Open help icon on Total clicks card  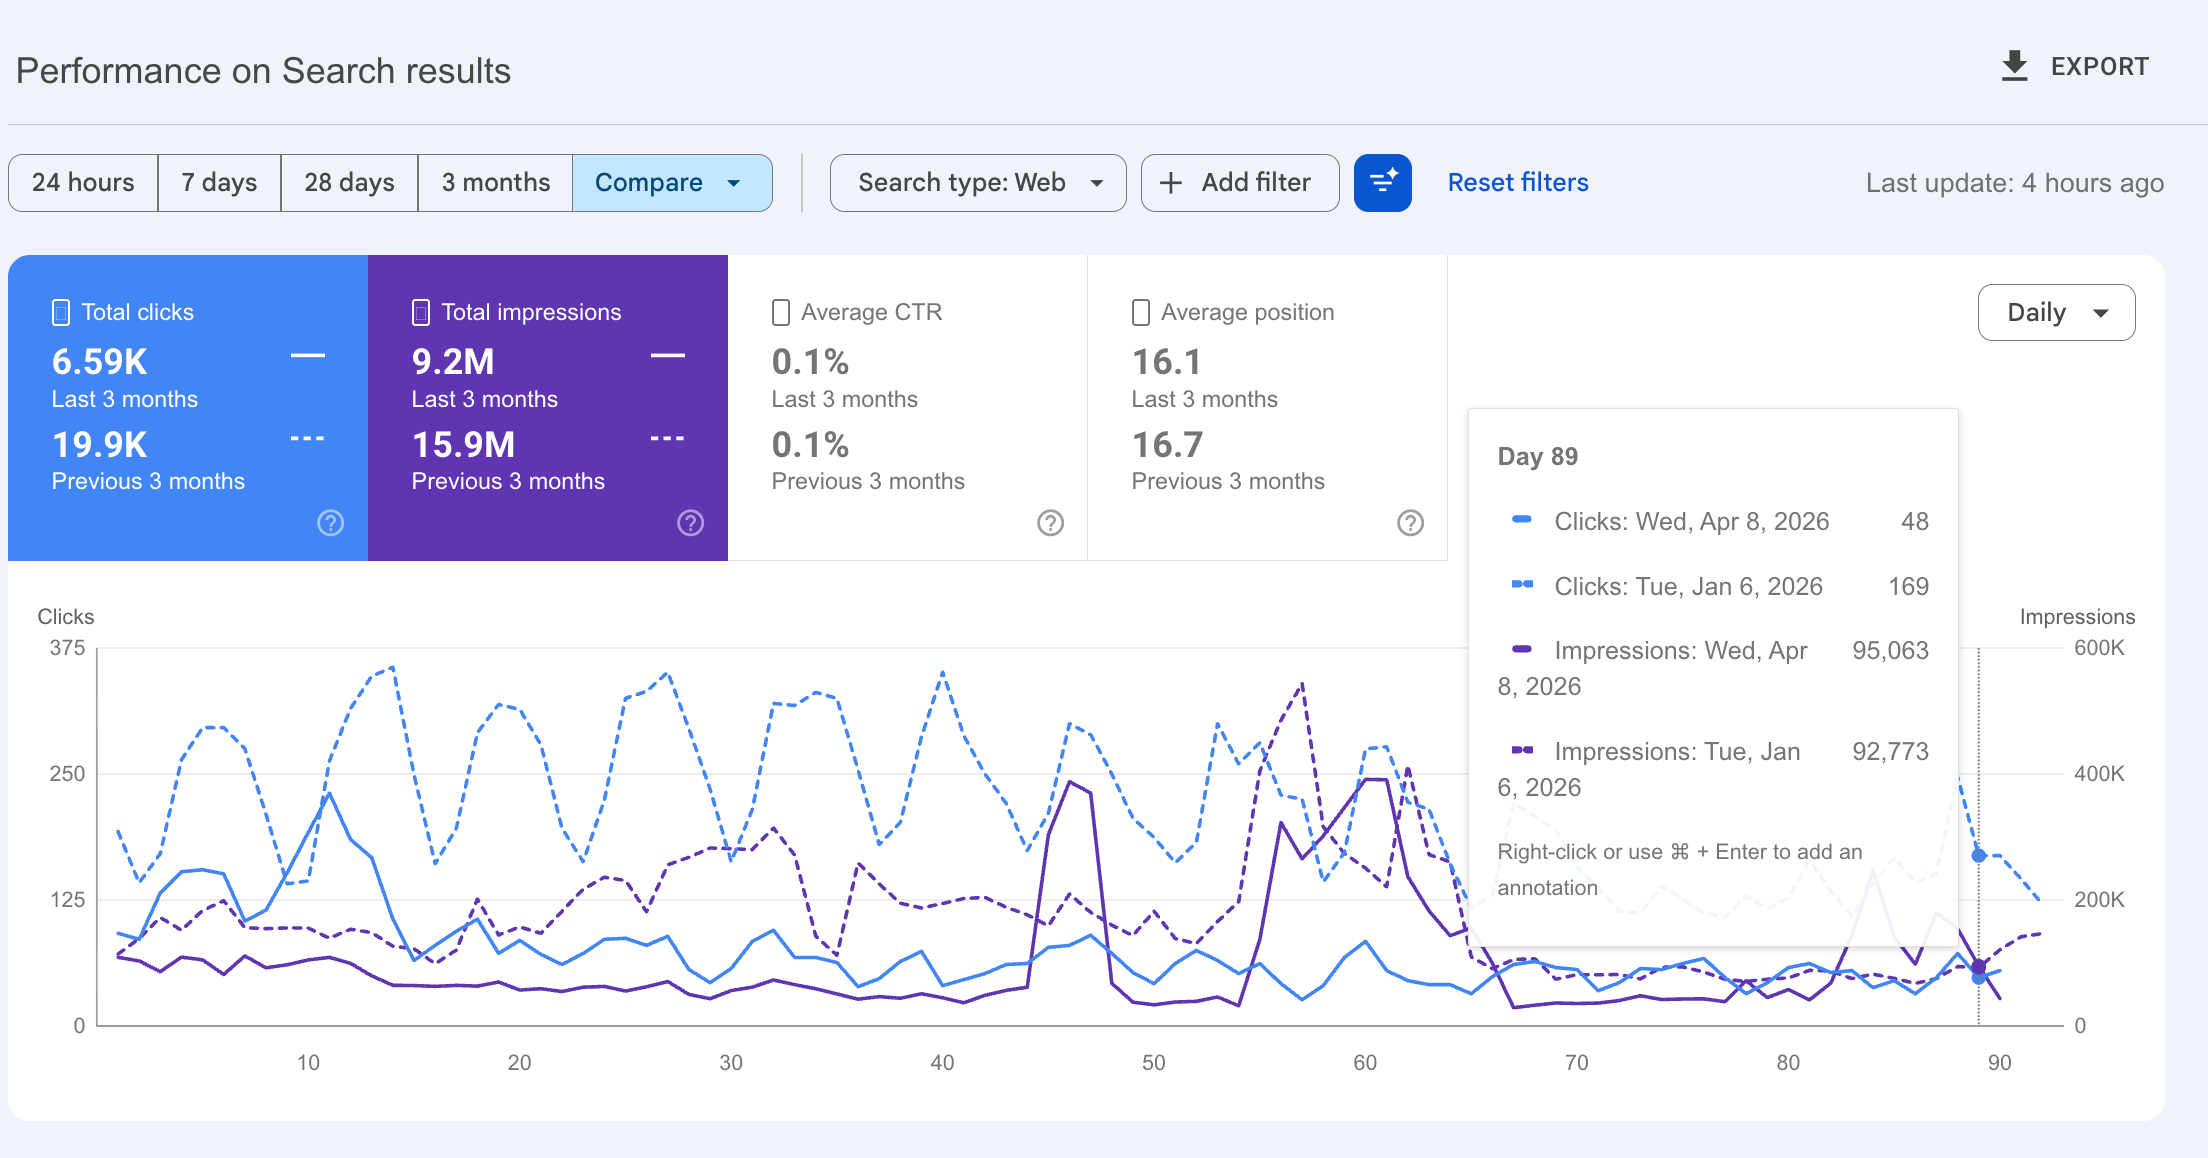click(330, 523)
